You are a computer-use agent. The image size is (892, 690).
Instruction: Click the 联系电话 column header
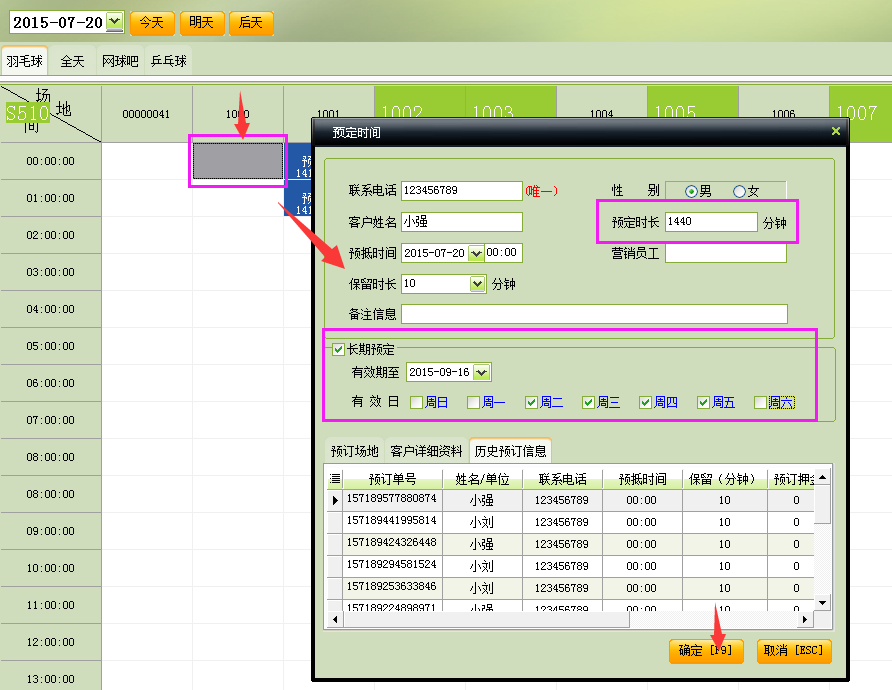[563, 479]
